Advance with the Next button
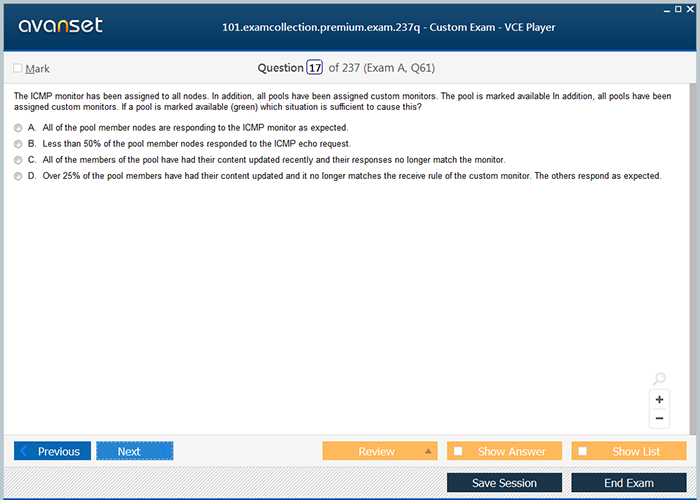 (x=134, y=451)
